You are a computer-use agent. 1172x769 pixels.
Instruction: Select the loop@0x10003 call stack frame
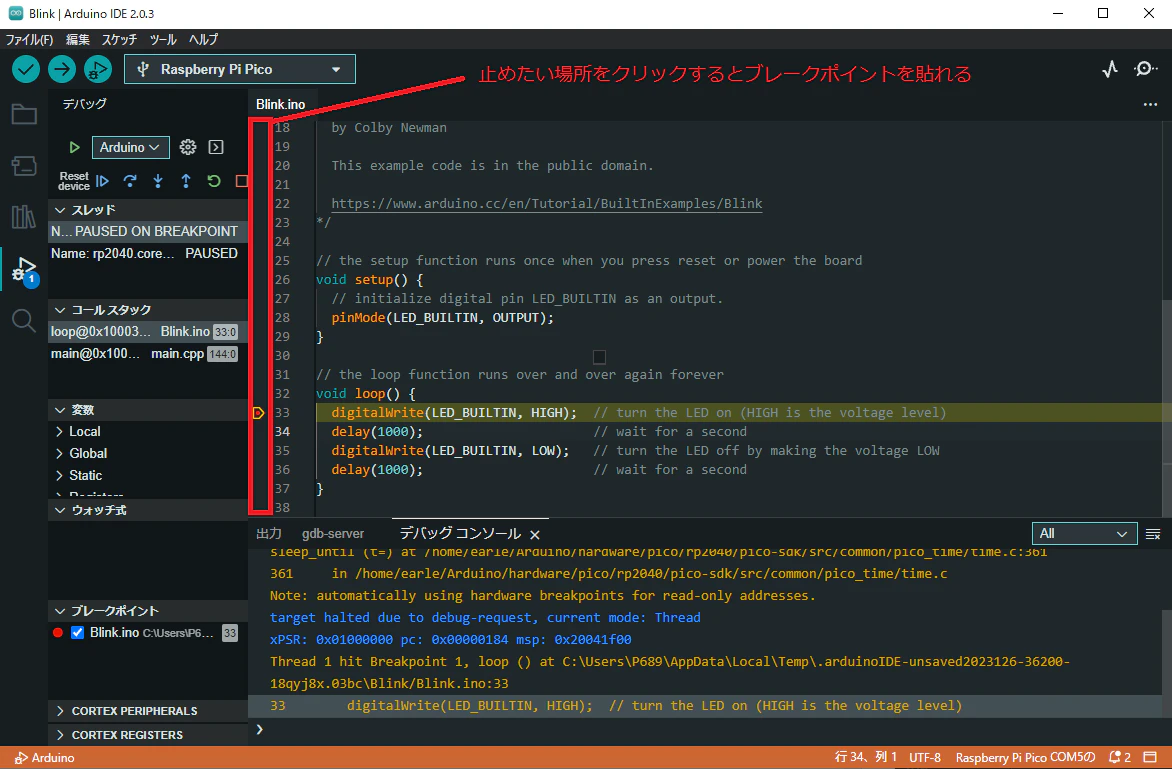click(147, 332)
